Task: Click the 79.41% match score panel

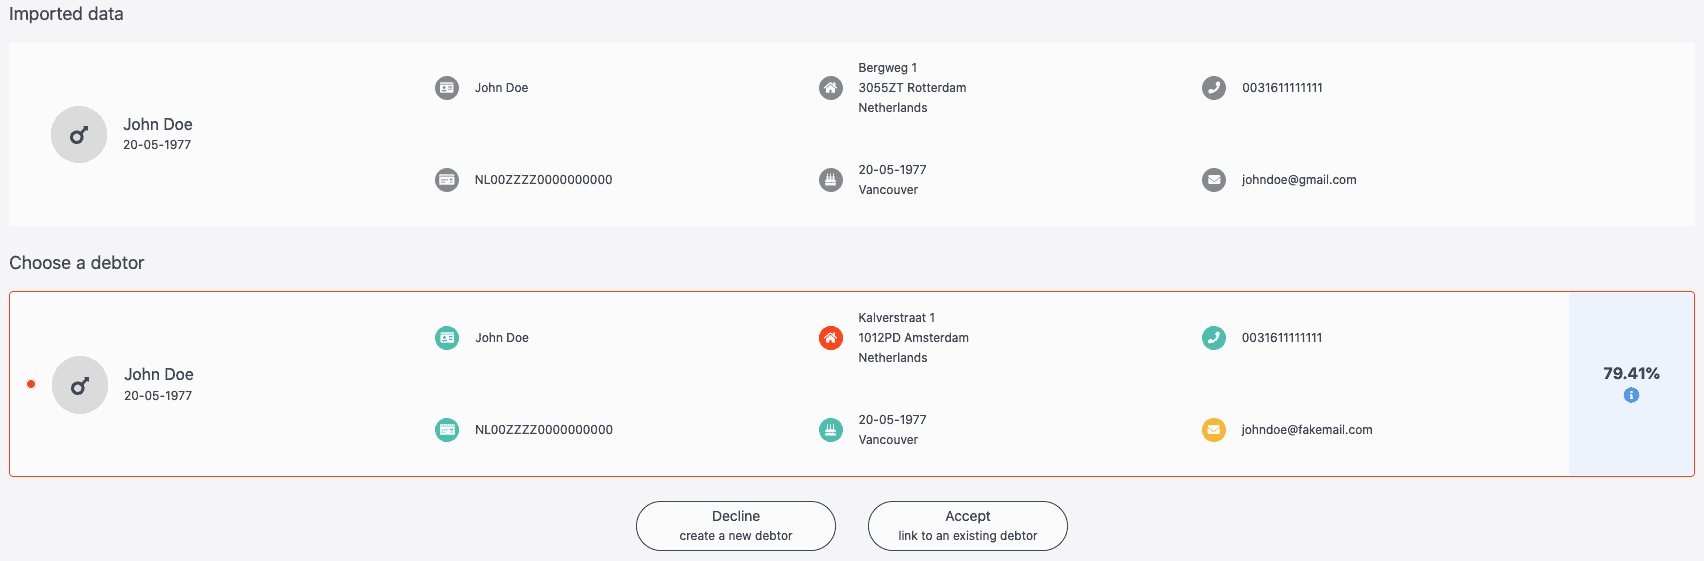Action: (1631, 384)
